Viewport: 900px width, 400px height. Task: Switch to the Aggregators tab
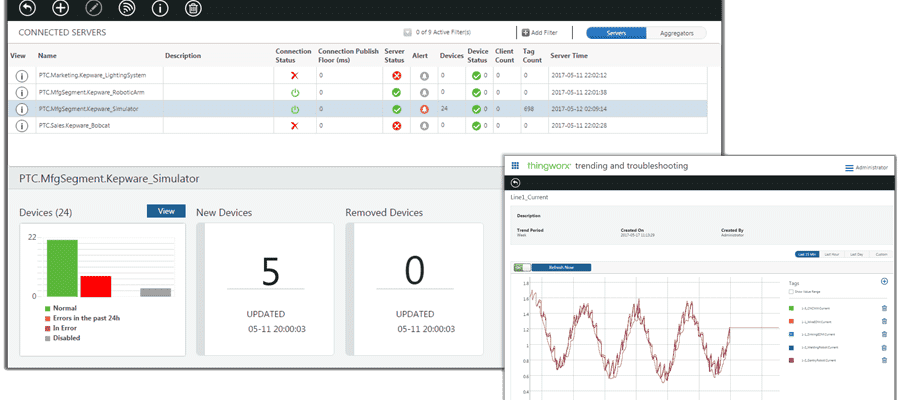[677, 33]
